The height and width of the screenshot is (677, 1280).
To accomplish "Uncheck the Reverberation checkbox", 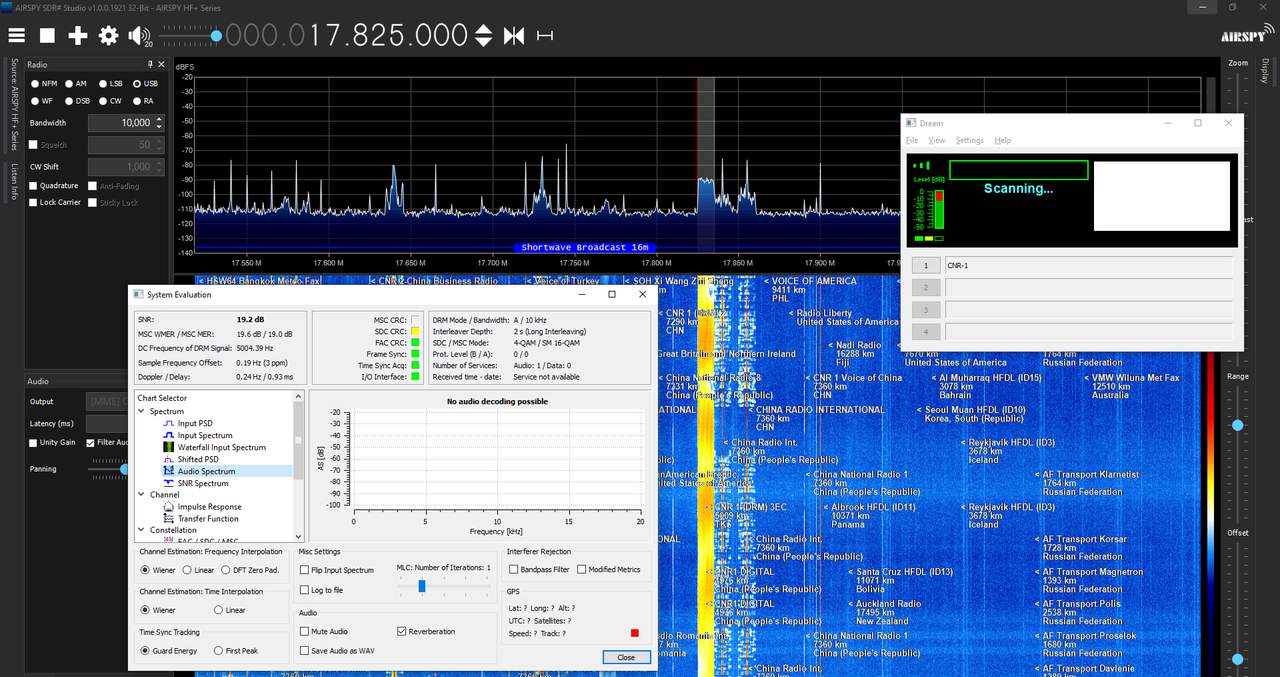I will point(402,632).
